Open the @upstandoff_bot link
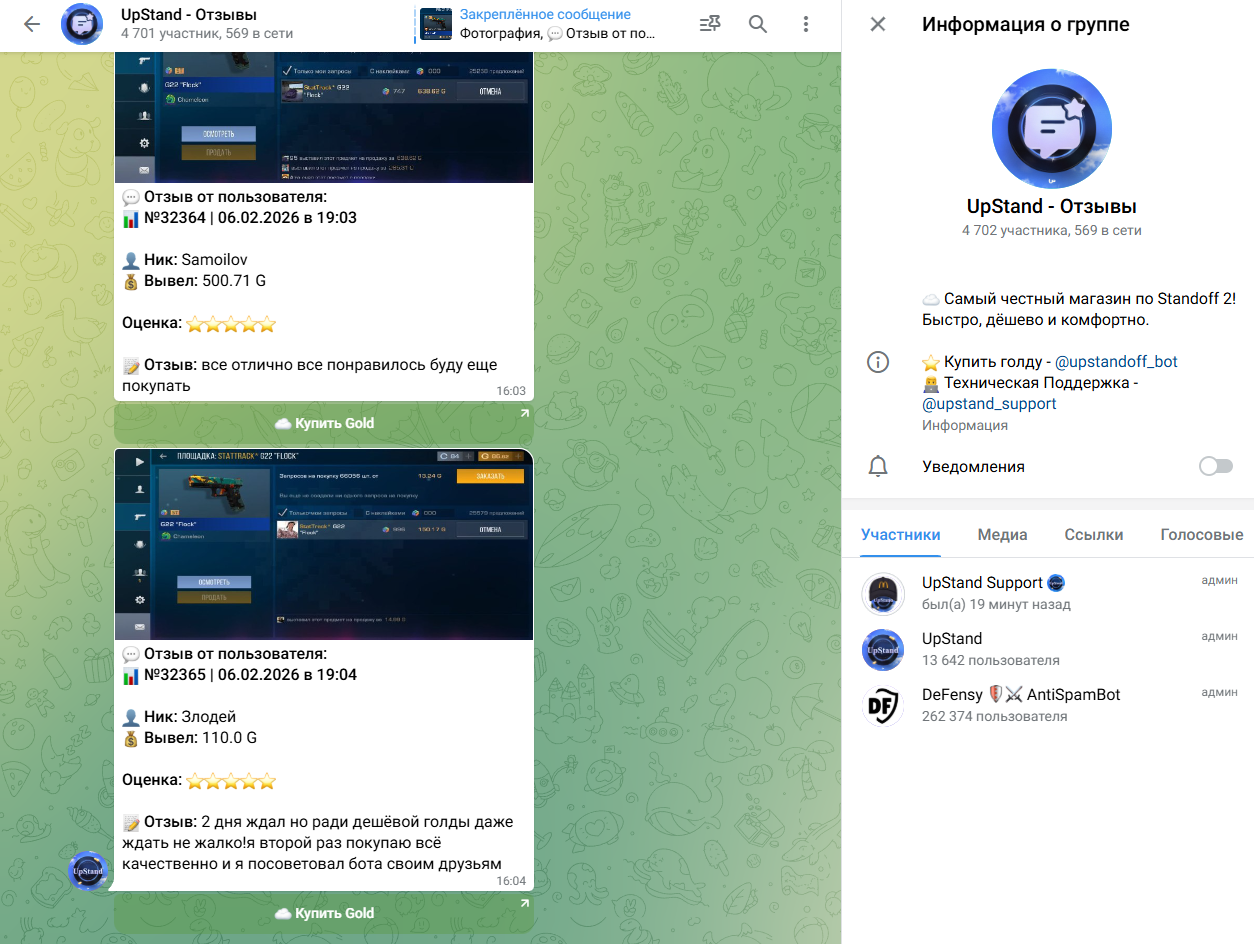The width and height of the screenshot is (1254, 944). click(x=1116, y=361)
